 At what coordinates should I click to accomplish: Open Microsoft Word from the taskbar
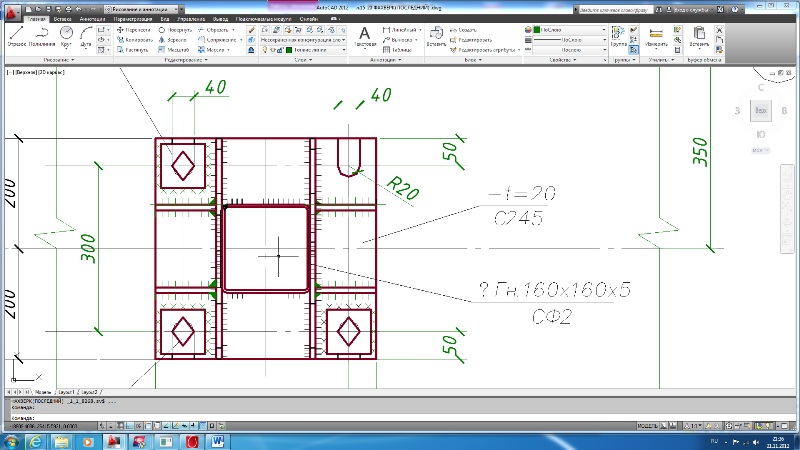(x=218, y=440)
